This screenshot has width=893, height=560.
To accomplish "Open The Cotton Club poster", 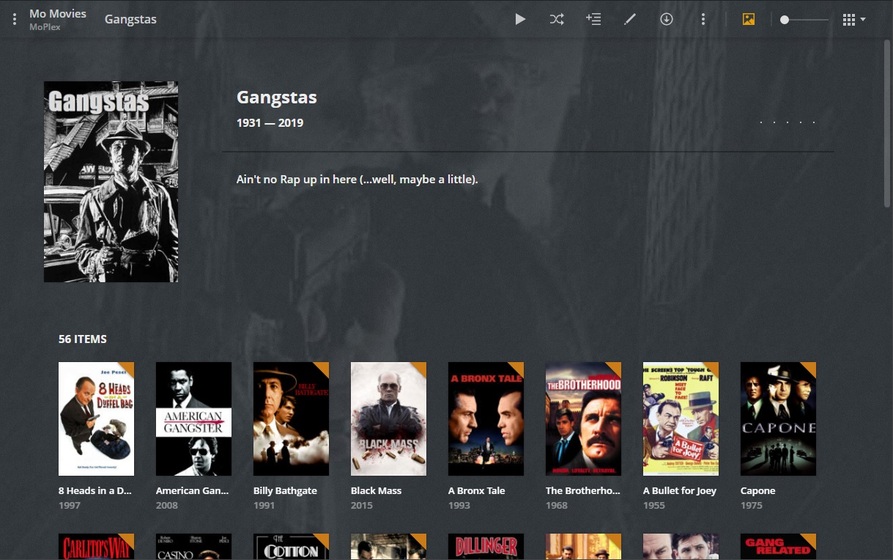I will 291,546.
